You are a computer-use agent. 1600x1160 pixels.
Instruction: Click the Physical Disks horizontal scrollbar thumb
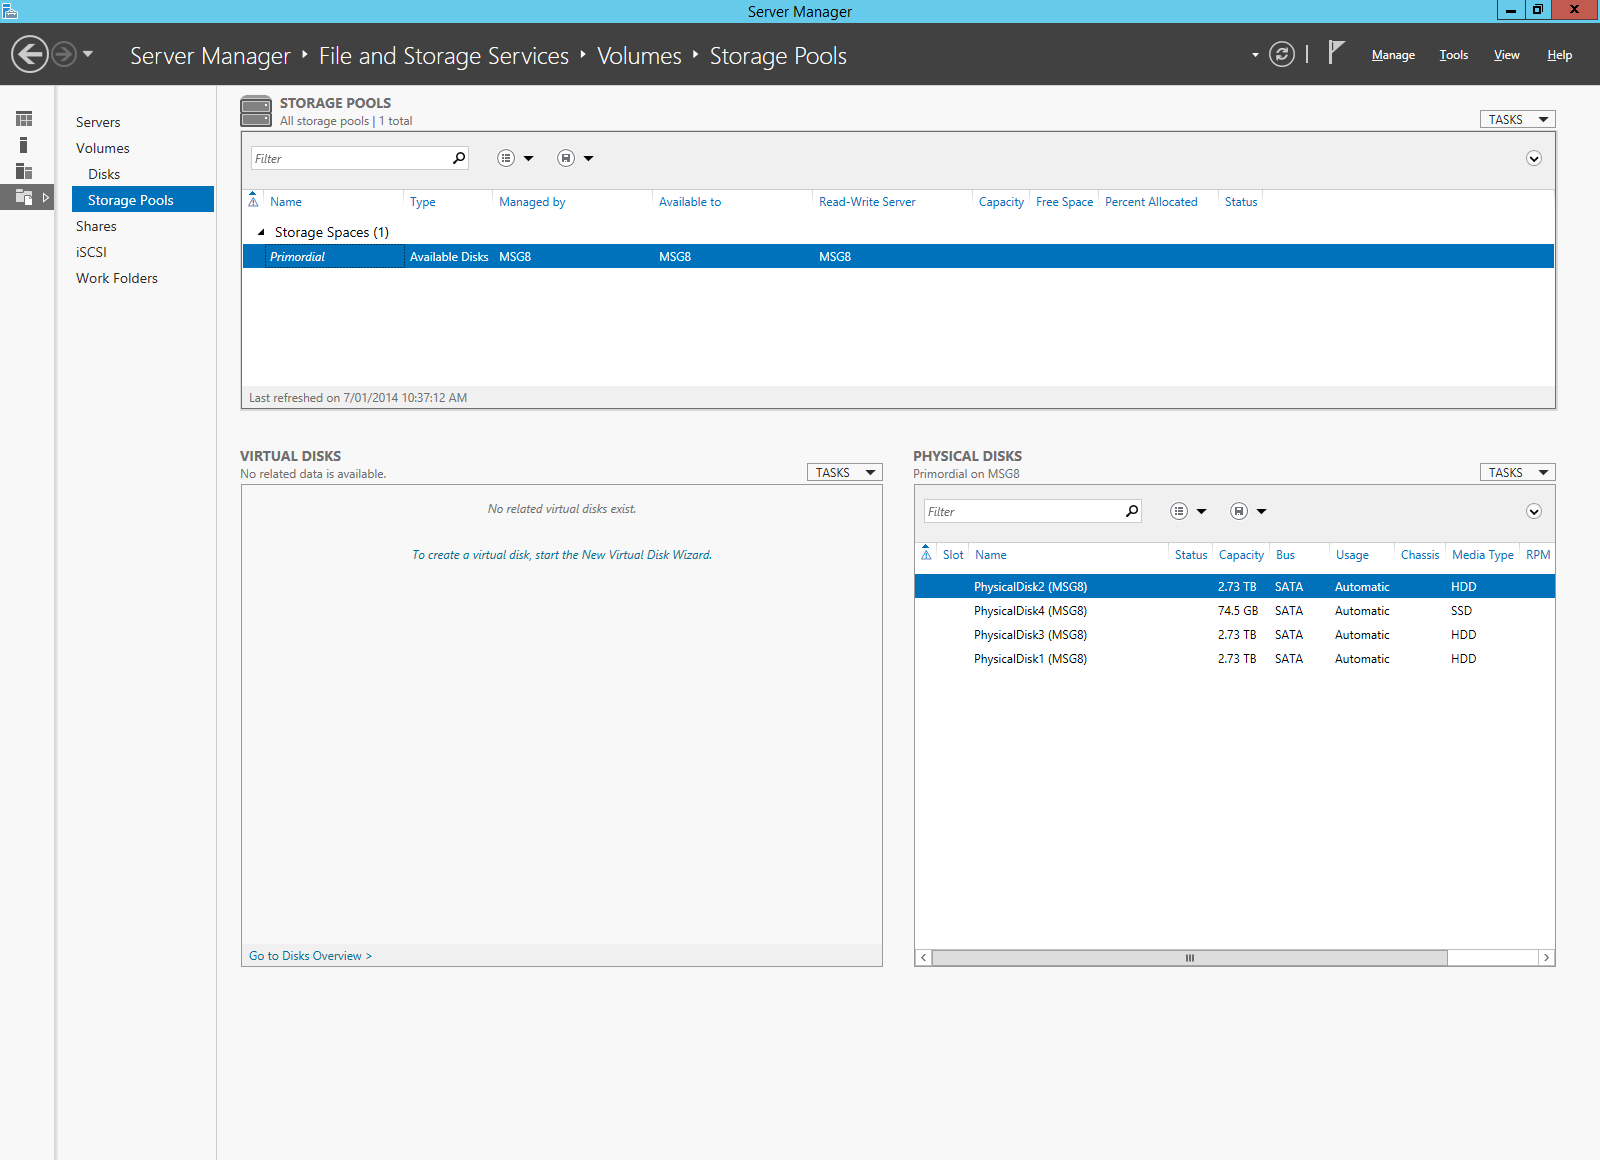pos(1190,958)
